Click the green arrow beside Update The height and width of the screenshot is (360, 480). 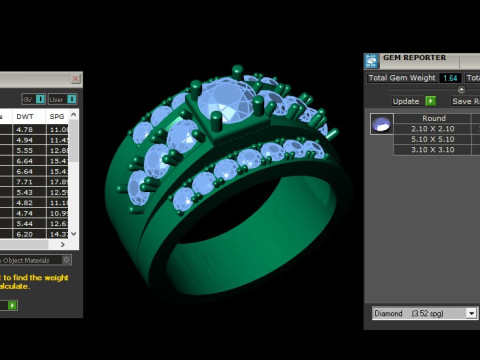[x=431, y=101]
